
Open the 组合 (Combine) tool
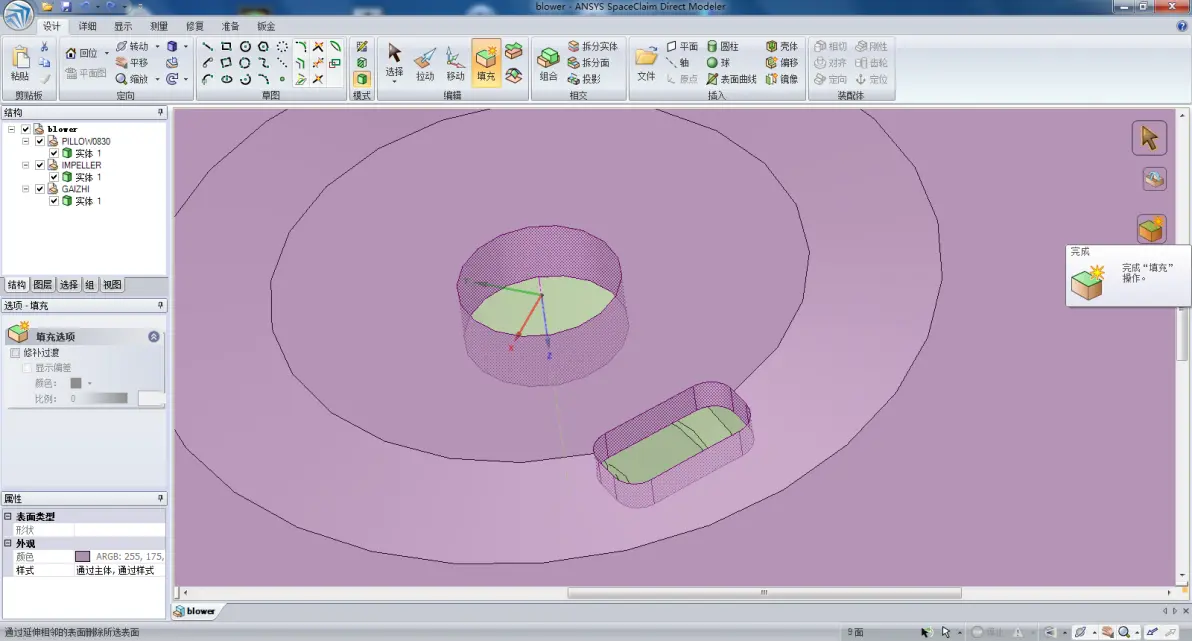(x=548, y=64)
